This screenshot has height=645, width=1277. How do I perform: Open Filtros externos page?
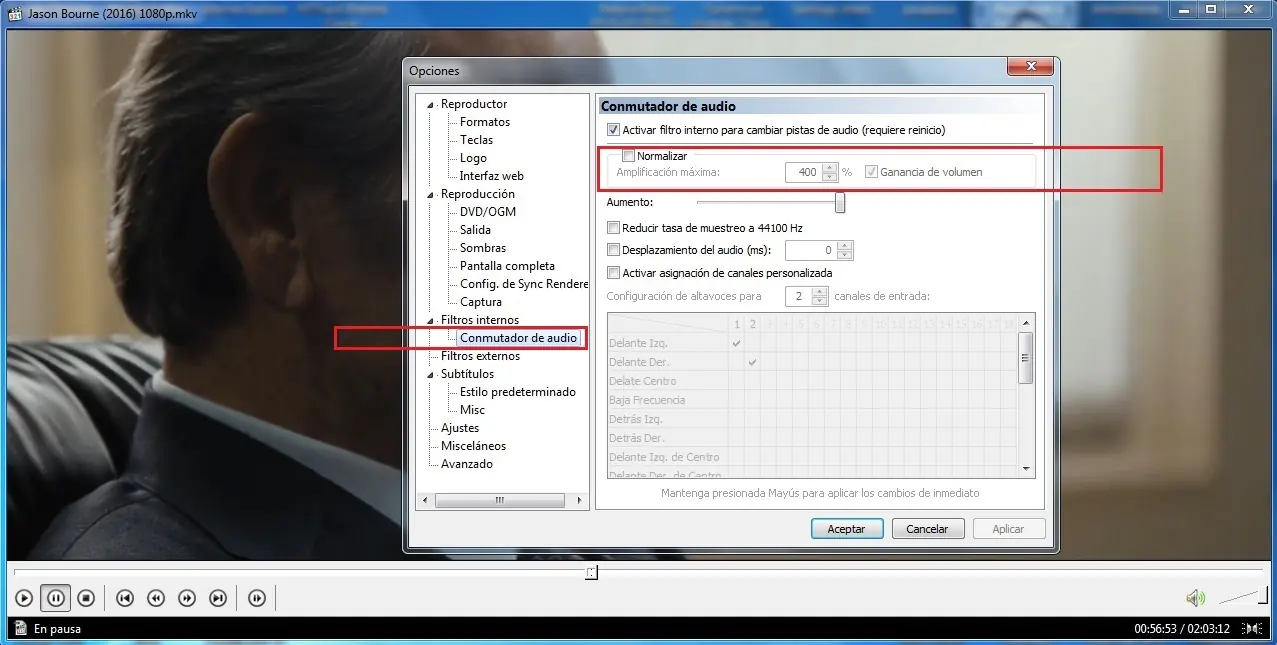pyautogui.click(x=480, y=356)
